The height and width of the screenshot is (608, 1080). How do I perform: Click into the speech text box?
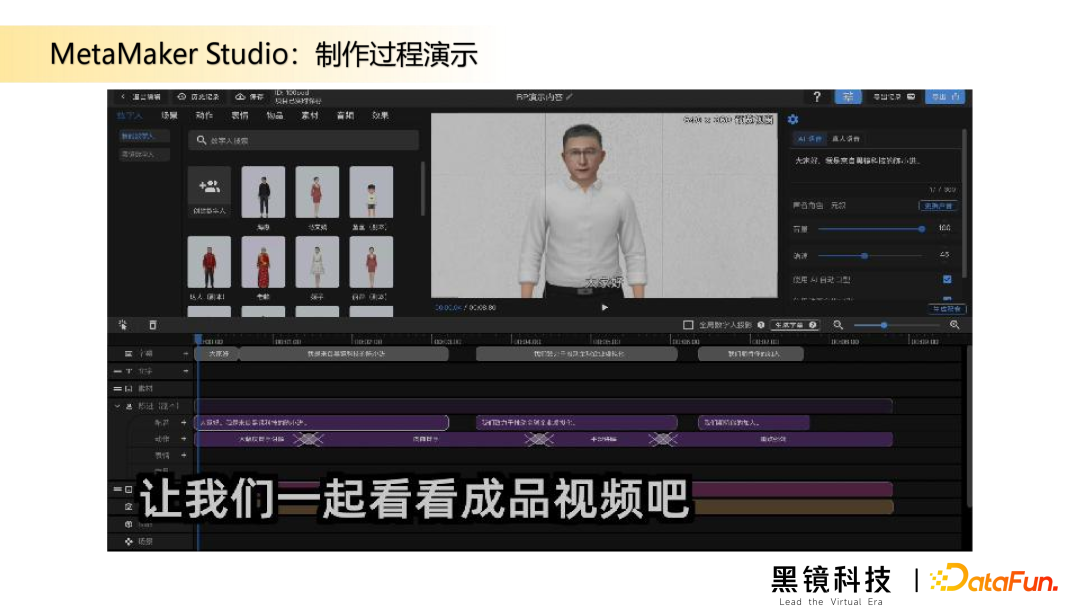[x=875, y=165]
